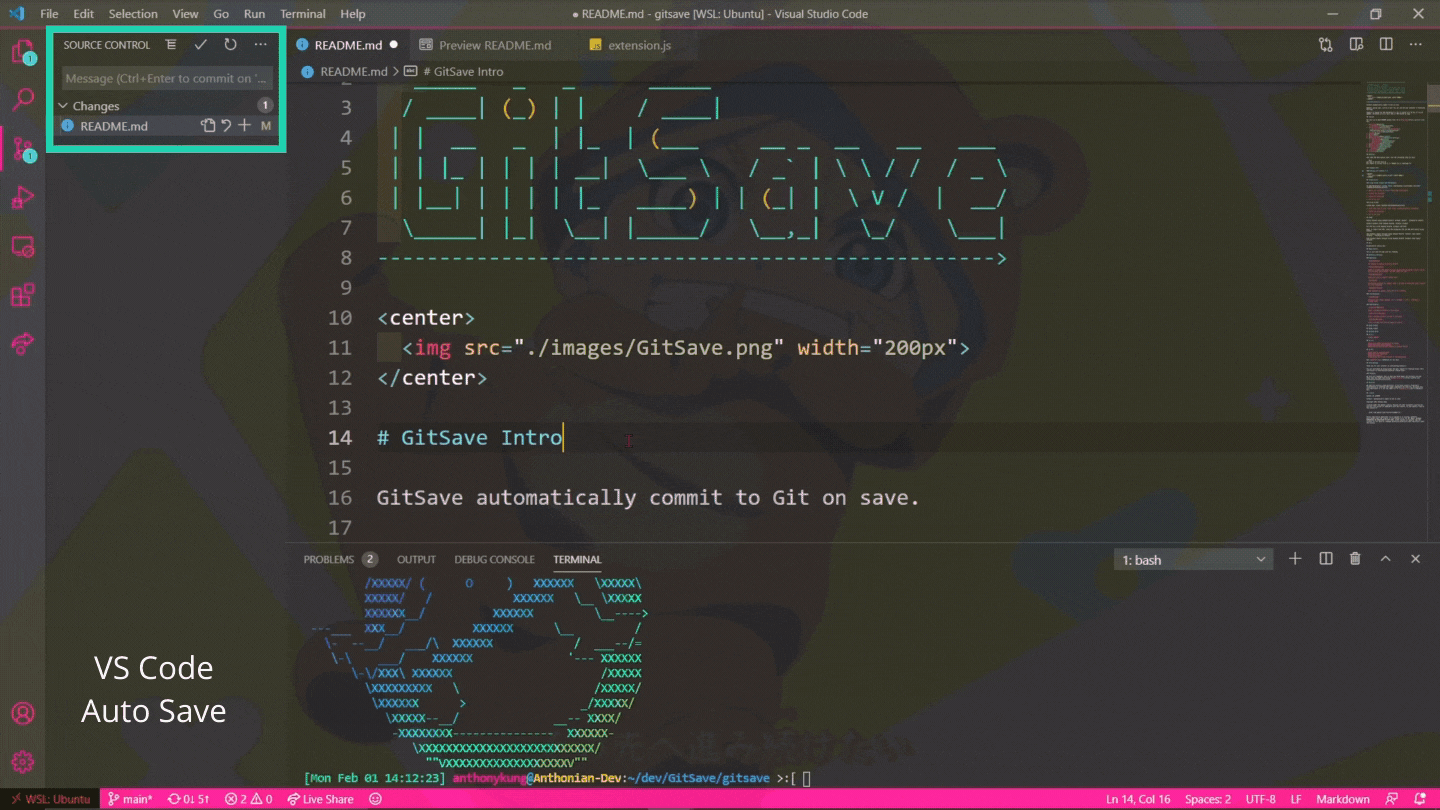1440x810 pixels.
Task: Click the commit checkmark in Source Control
Action: click(201, 45)
